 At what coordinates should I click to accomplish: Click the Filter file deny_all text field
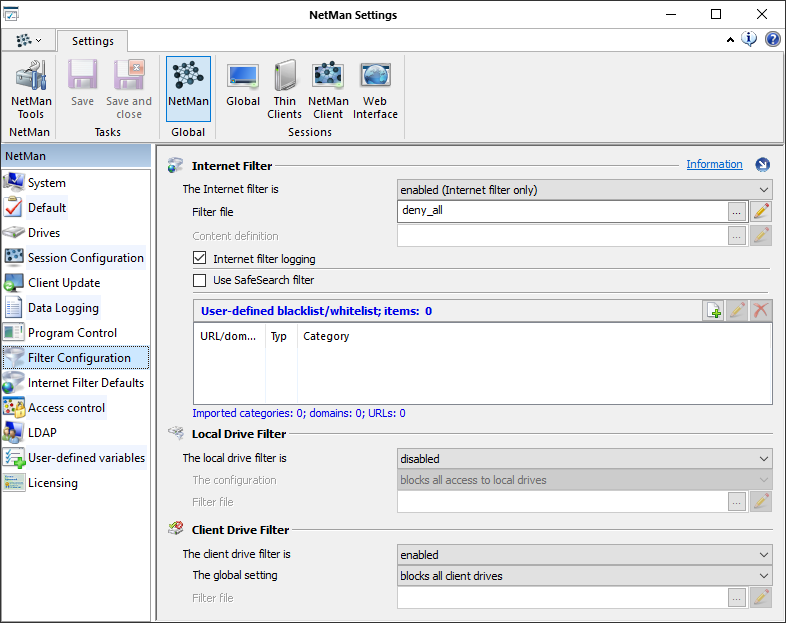(x=560, y=211)
